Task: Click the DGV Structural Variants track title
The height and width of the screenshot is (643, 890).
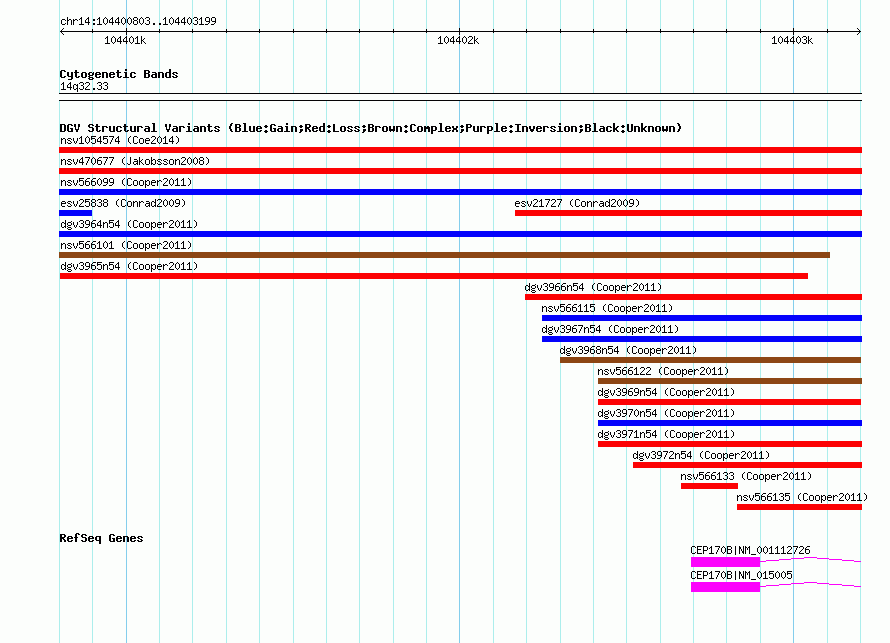Action: (371, 128)
